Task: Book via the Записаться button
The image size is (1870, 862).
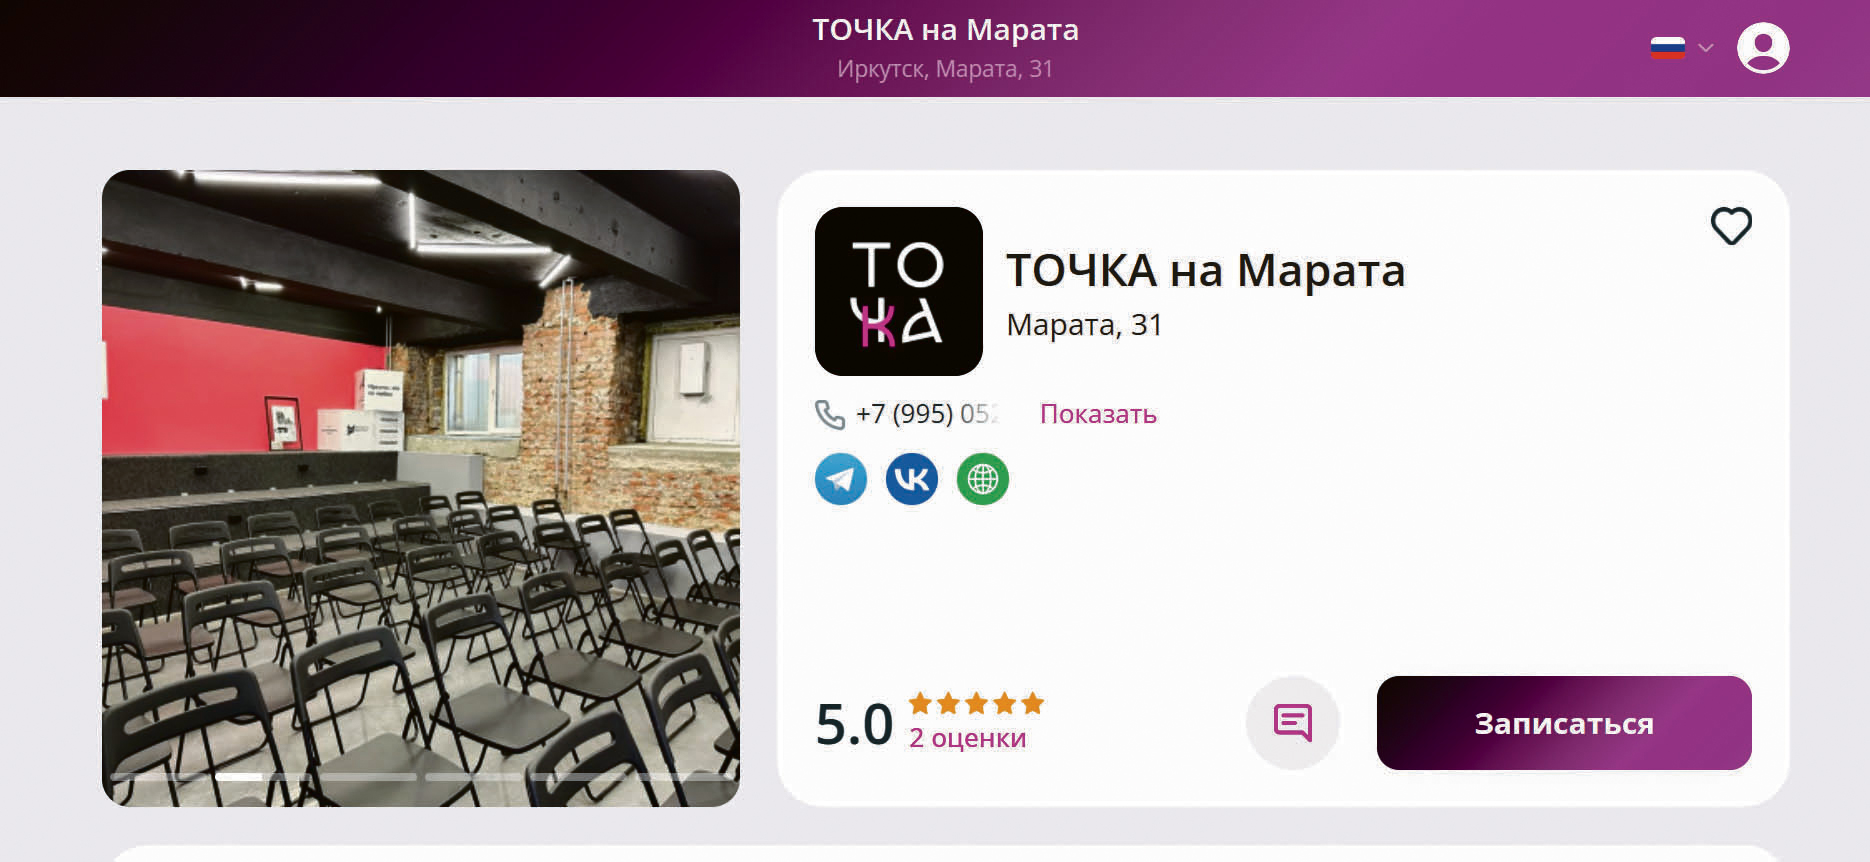Action: (1564, 723)
